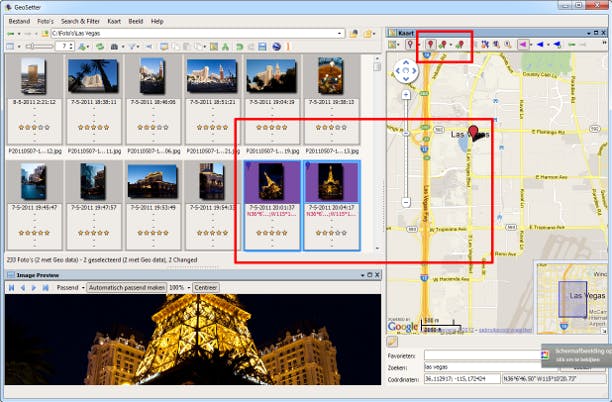Toggle the show image position marker icon

pos(411,45)
